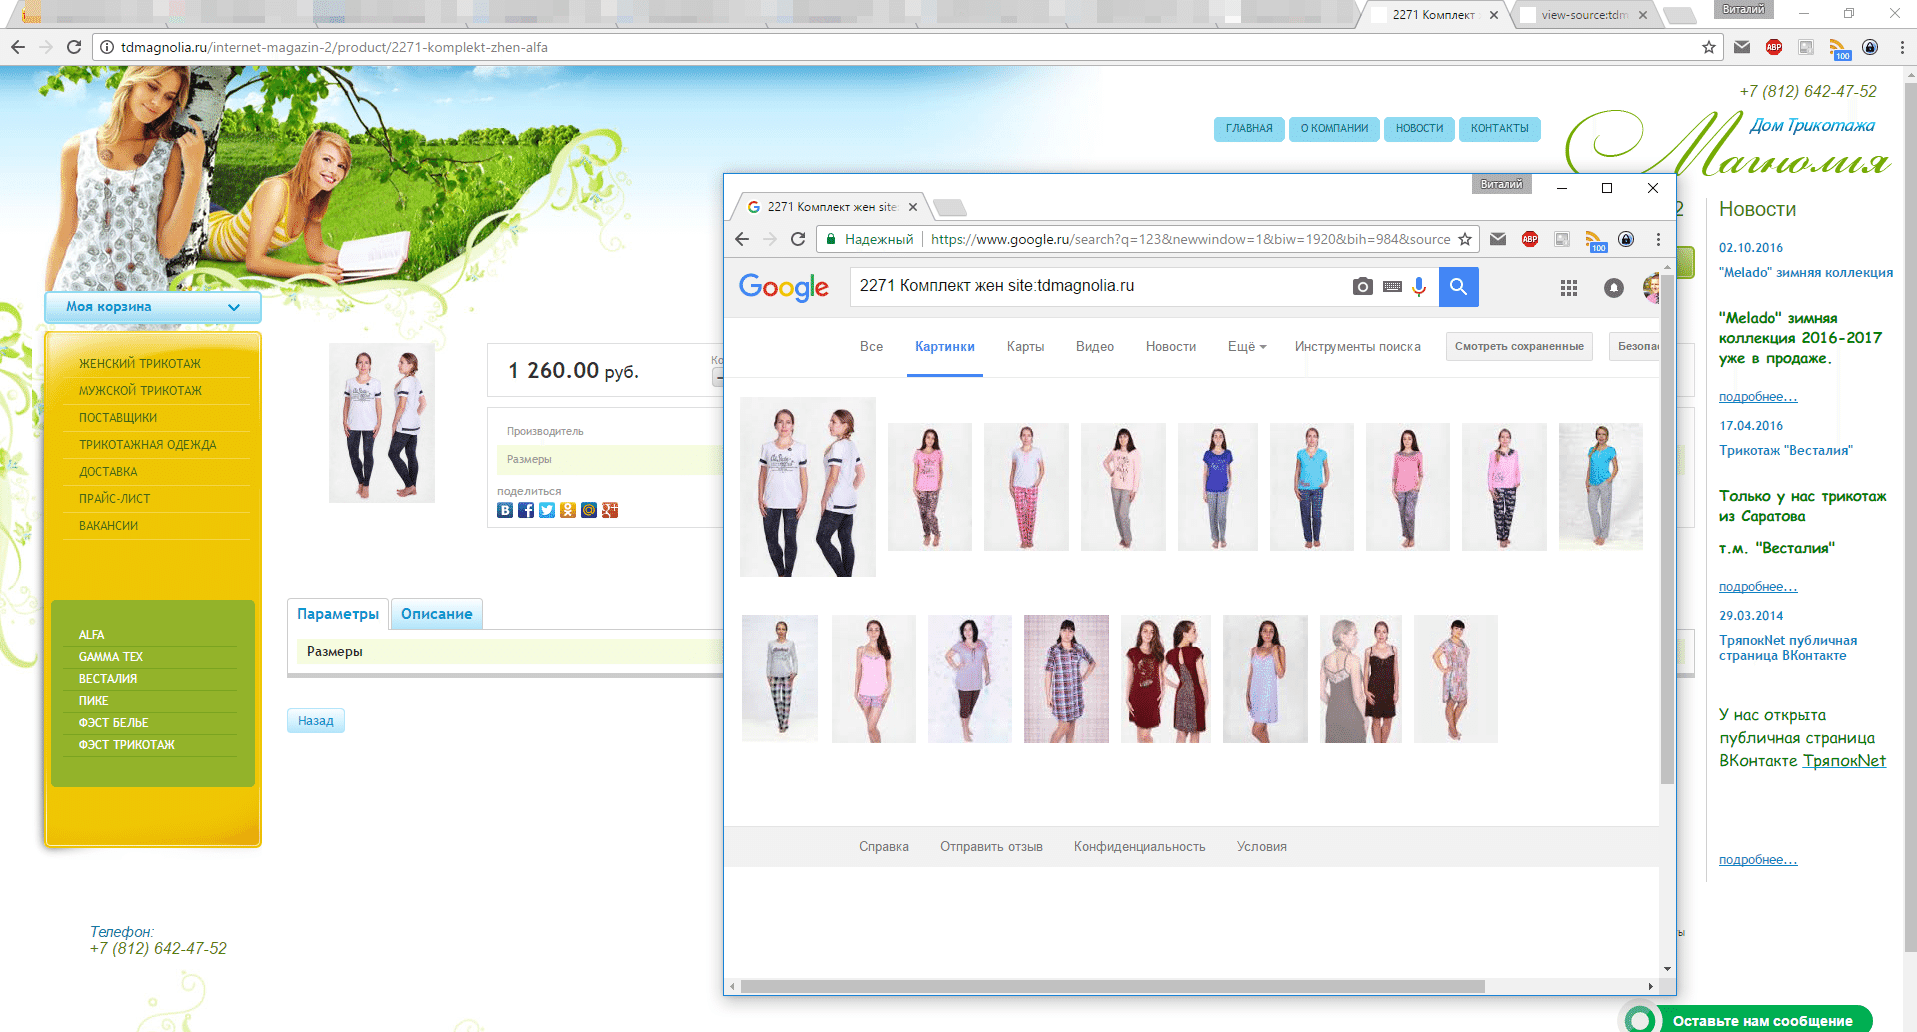Screen dimensions: 1917x1032
Task: Open Google notifications bell icon
Action: pyautogui.click(x=1613, y=288)
